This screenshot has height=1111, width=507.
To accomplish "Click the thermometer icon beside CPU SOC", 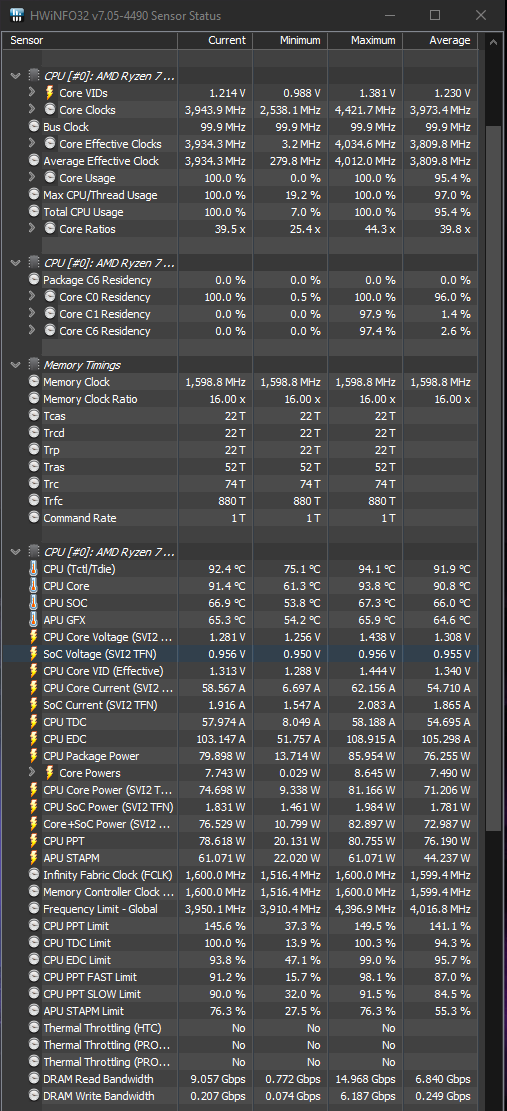I will pyautogui.click(x=34, y=603).
